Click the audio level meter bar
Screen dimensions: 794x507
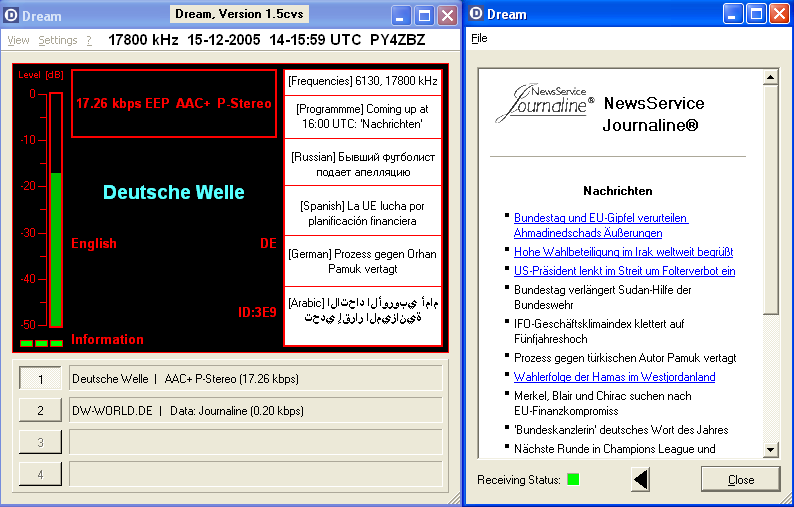[x=56, y=210]
